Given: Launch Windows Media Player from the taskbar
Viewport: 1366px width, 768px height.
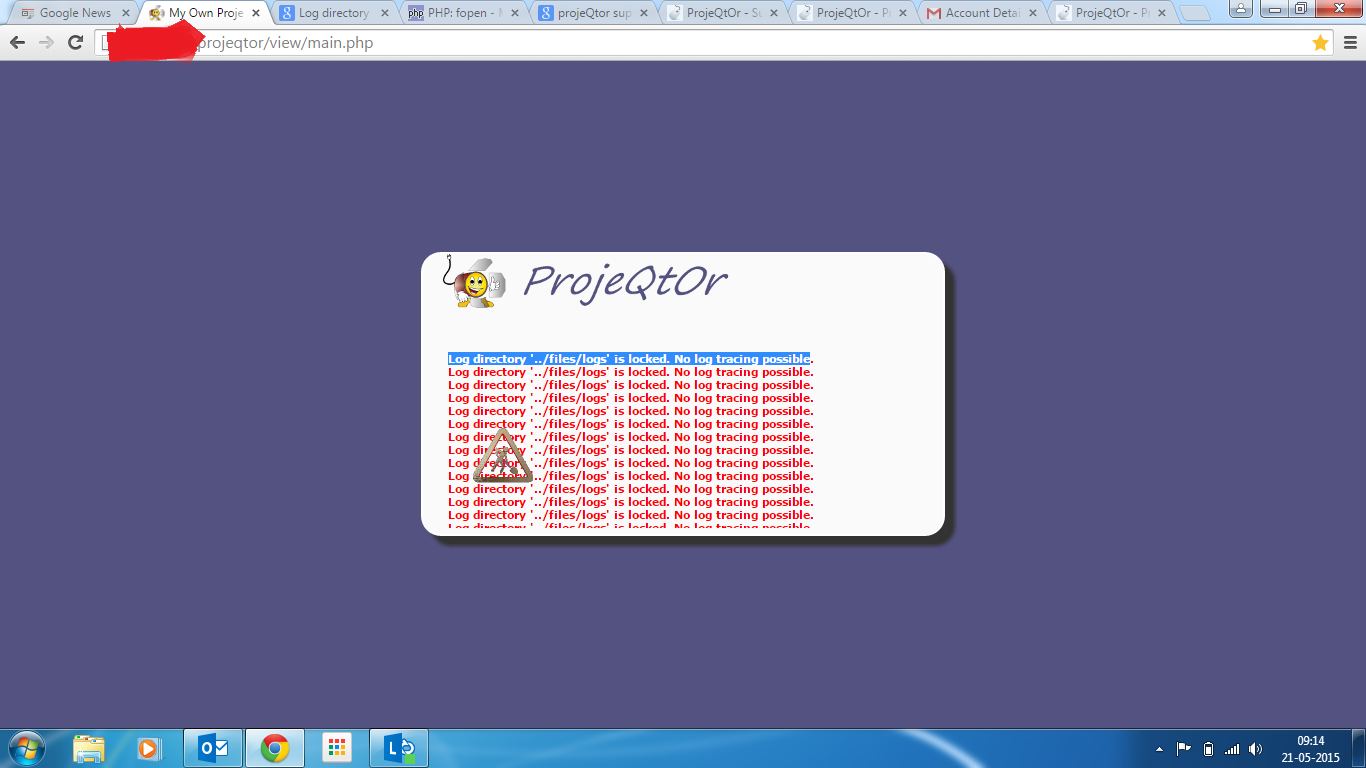Looking at the screenshot, I should pyautogui.click(x=147, y=748).
